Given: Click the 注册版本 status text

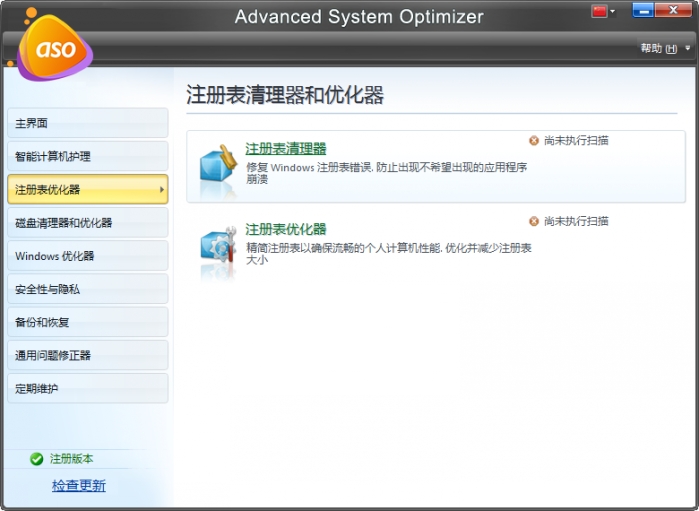Looking at the screenshot, I should [71, 458].
